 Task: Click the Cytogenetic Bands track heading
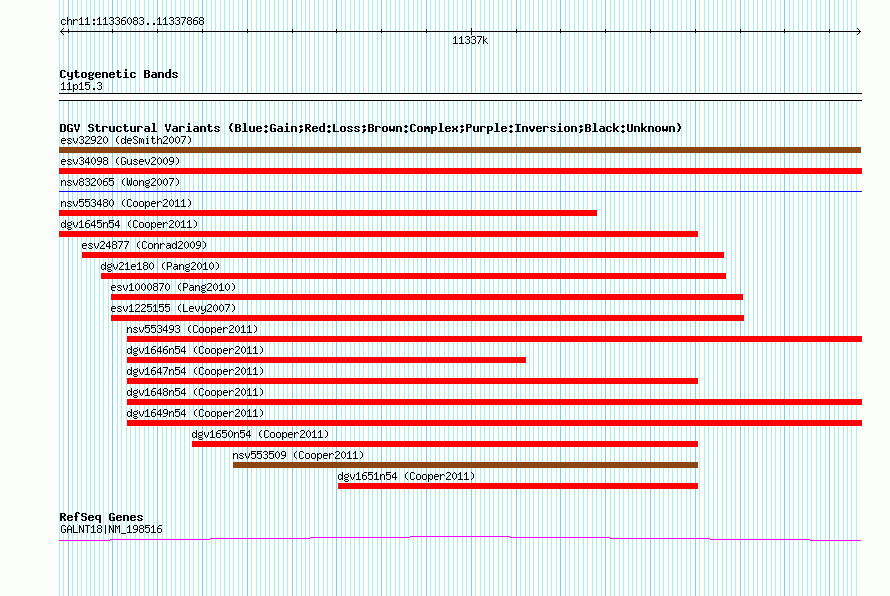click(119, 74)
